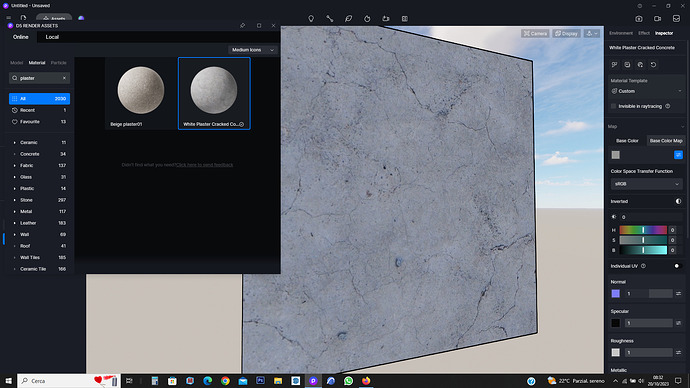690x388 pixels.
Task: Open the Material Template Custom dropdown
Action: tap(646, 91)
